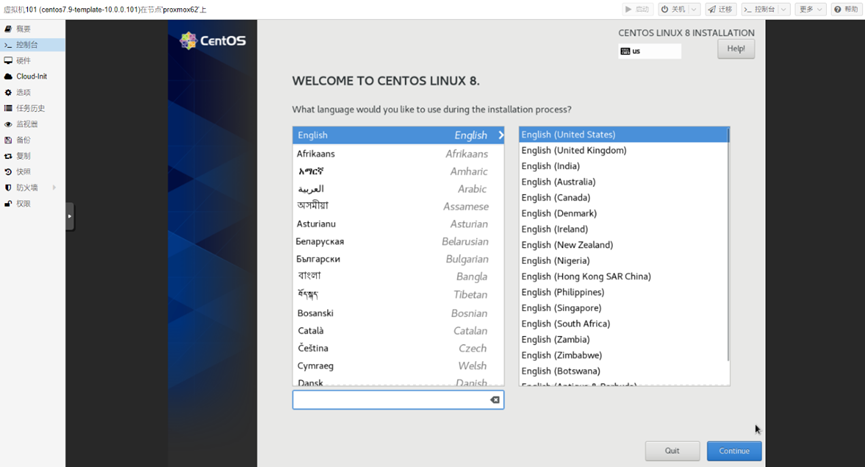Choose English (Botswana) locale

pyautogui.click(x=623, y=371)
